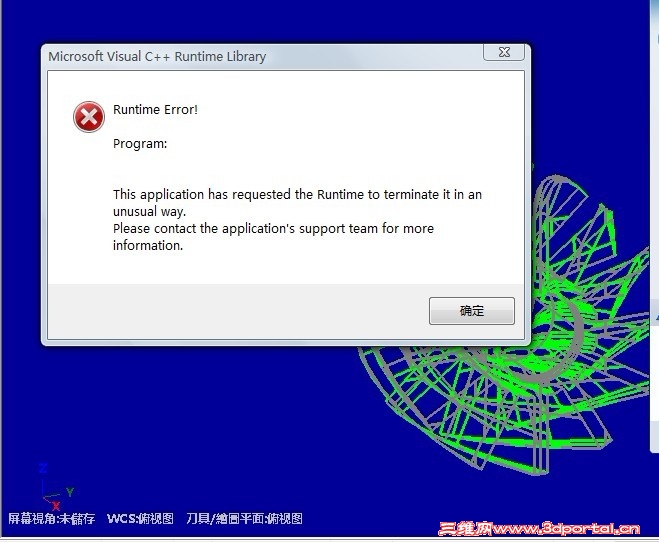
Task: Open the WCS:俯视图 status item
Action: click(140, 518)
